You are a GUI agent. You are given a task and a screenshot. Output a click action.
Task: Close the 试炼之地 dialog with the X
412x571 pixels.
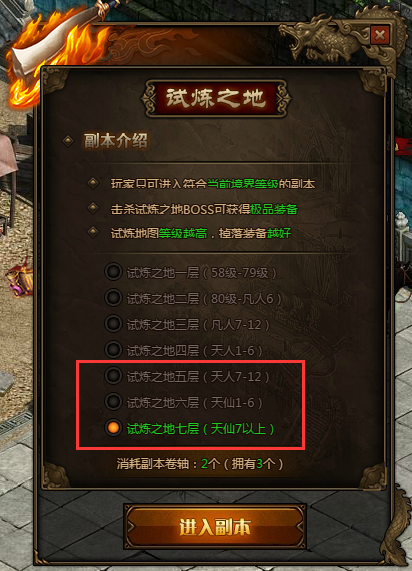pyautogui.click(x=380, y=35)
